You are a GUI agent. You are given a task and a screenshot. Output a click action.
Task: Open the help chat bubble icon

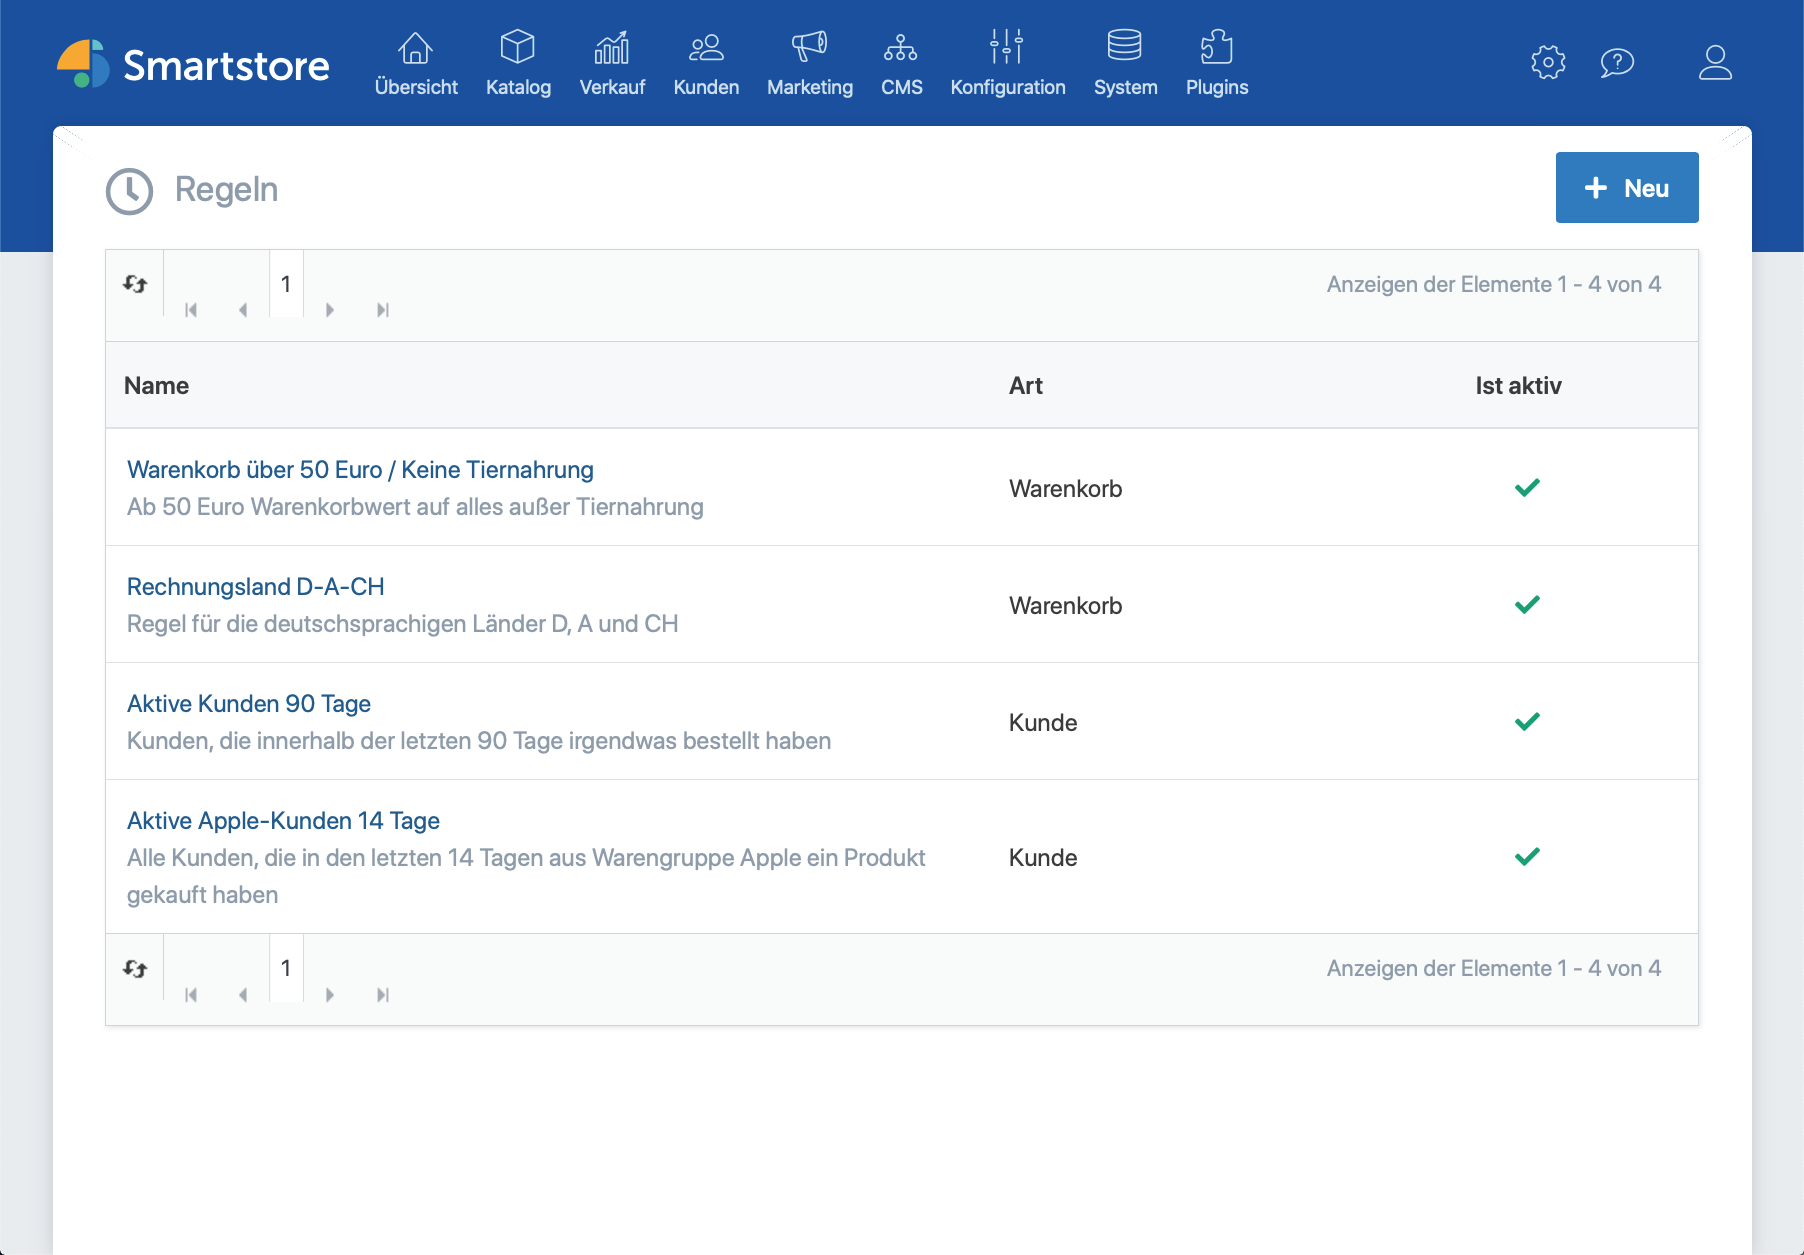1616,63
